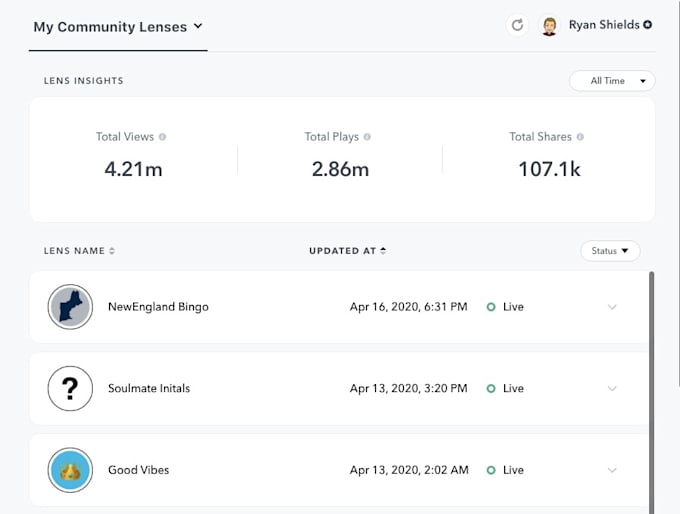The height and width of the screenshot is (514, 680).
Task: Click info icon next to Total Plays
Action: click(x=367, y=137)
